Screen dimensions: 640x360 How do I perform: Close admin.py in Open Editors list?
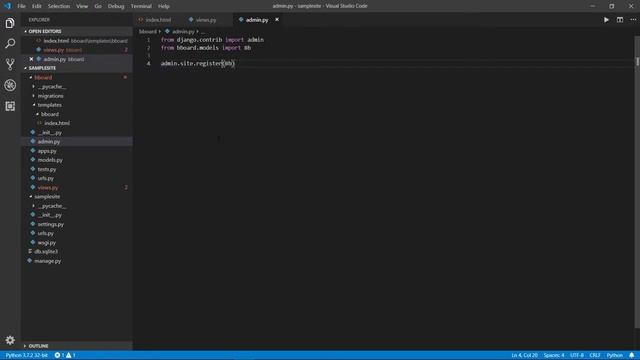(x=31, y=59)
